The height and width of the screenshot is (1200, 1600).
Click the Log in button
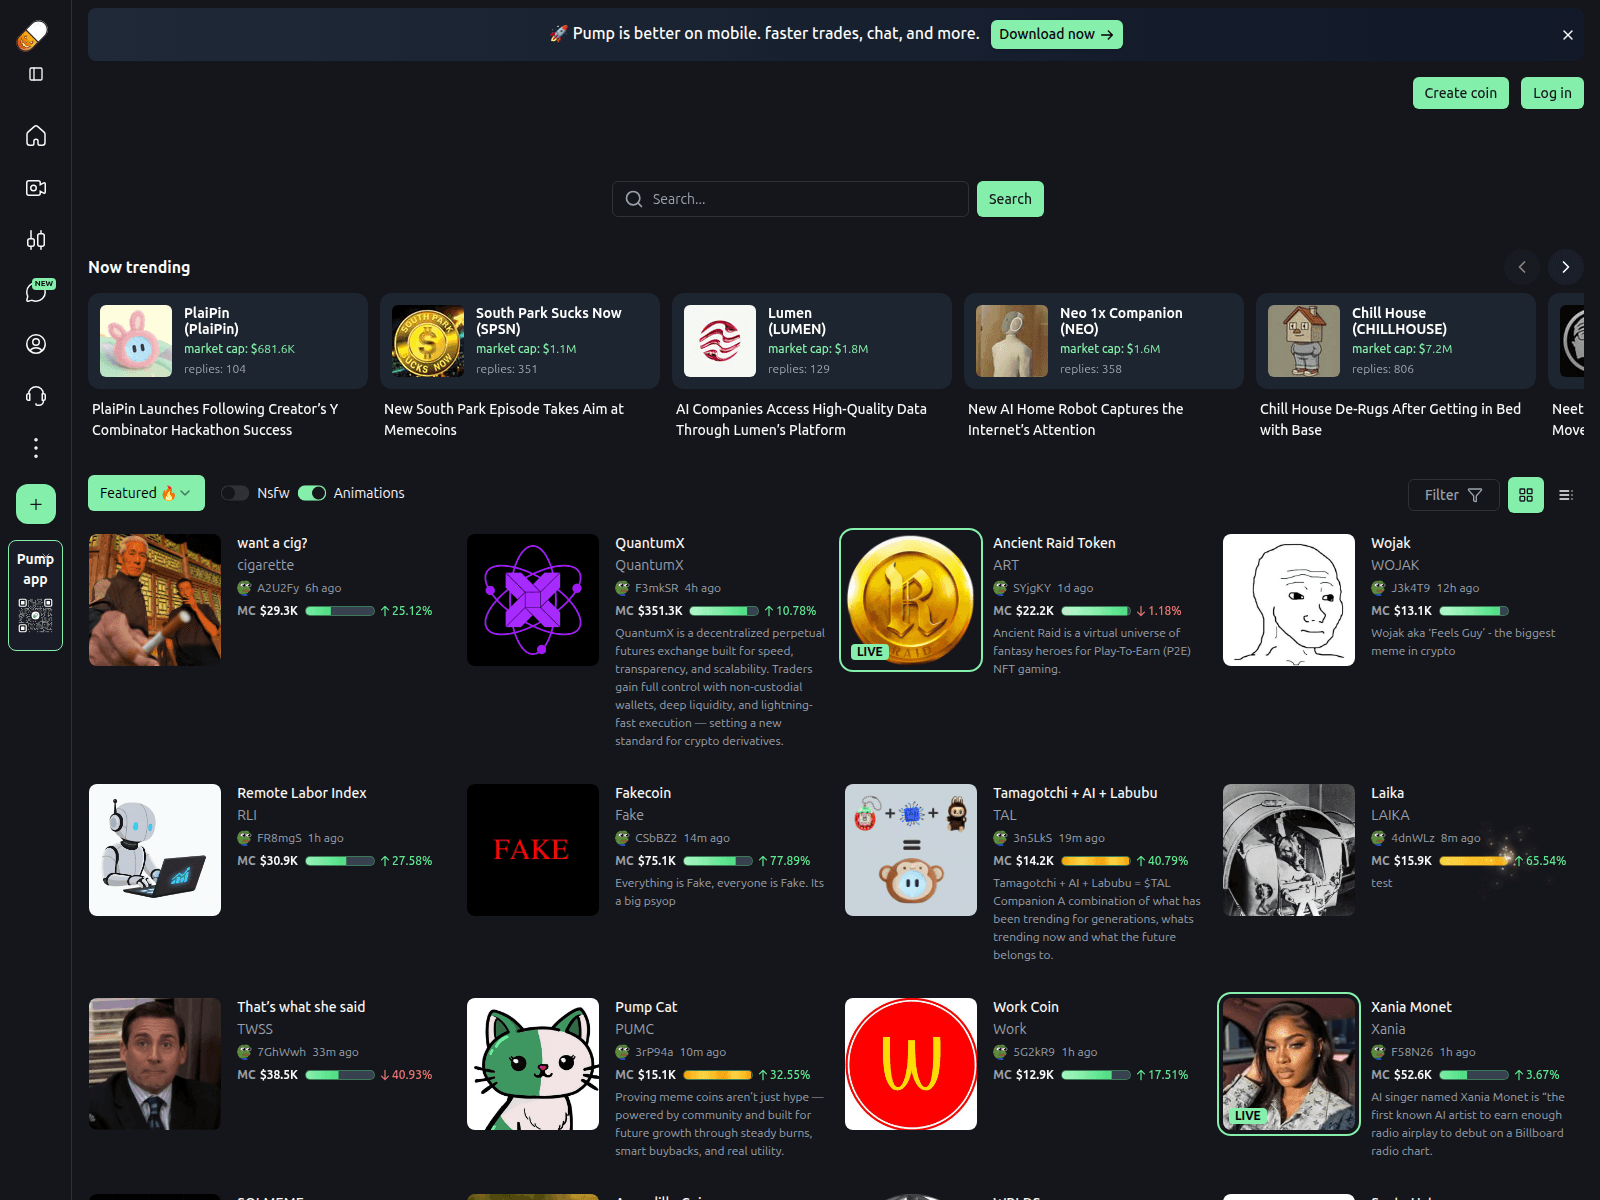1552,93
